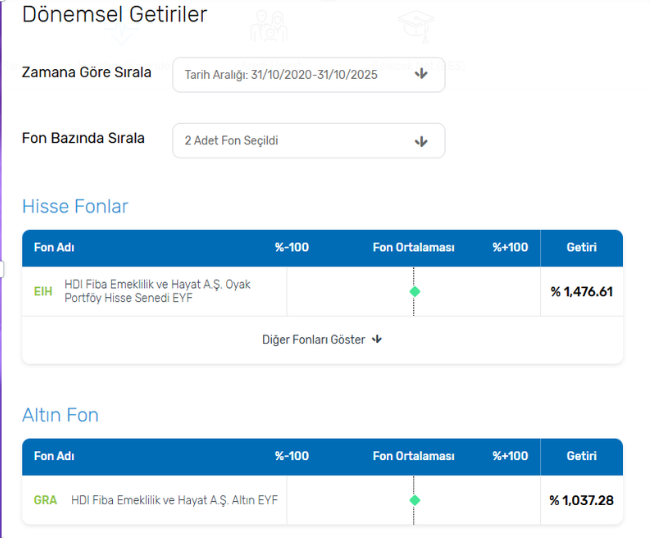
Task: Click Fon Ortalaması header in Altın Fon table
Action: [413, 456]
